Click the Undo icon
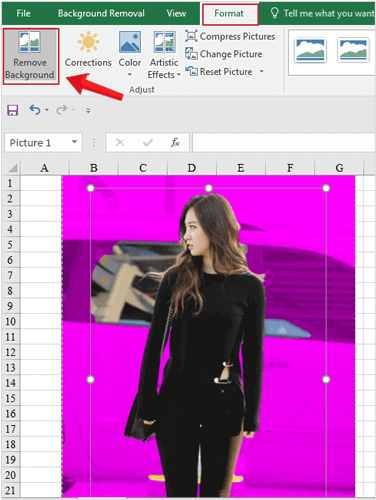 (x=35, y=109)
